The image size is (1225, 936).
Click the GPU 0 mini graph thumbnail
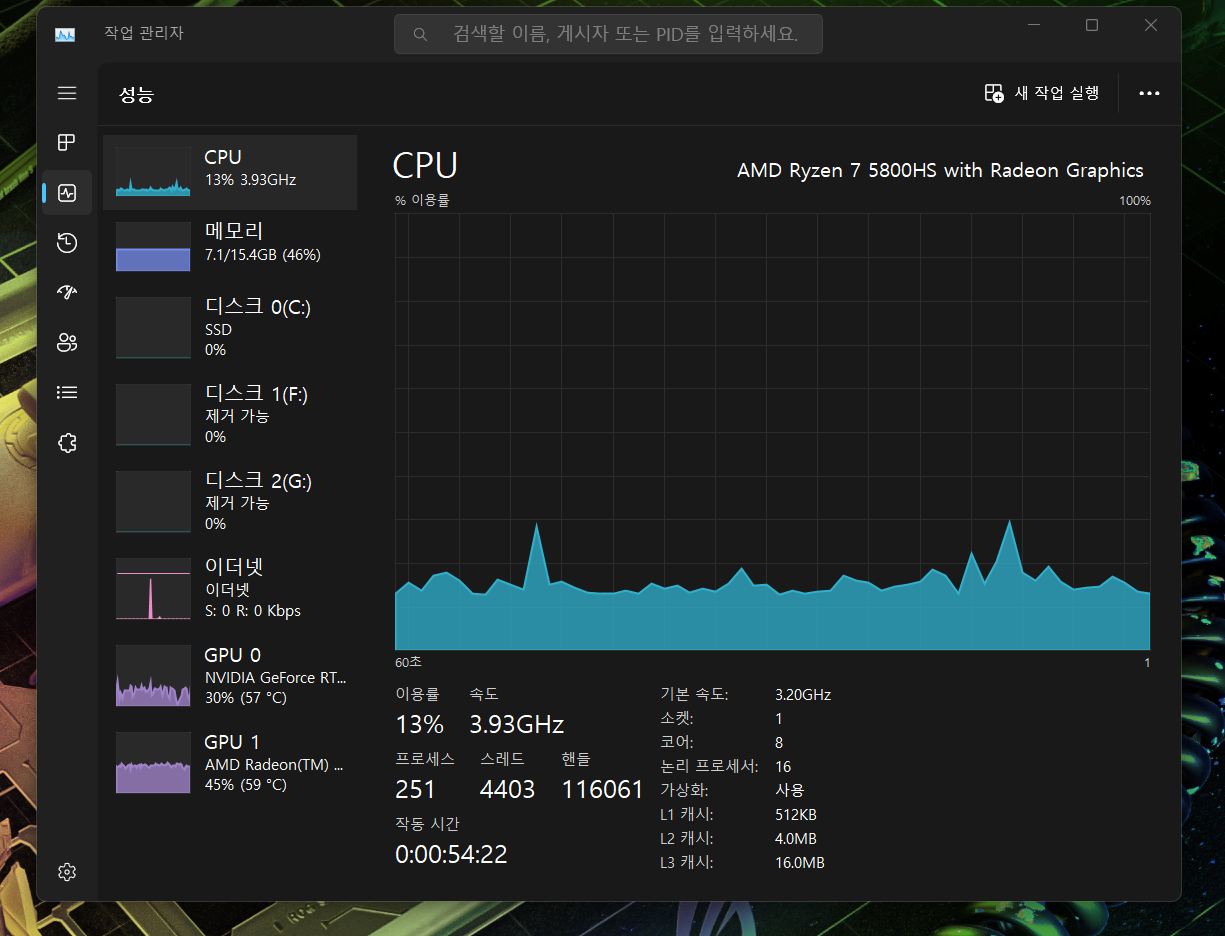pyautogui.click(x=153, y=676)
